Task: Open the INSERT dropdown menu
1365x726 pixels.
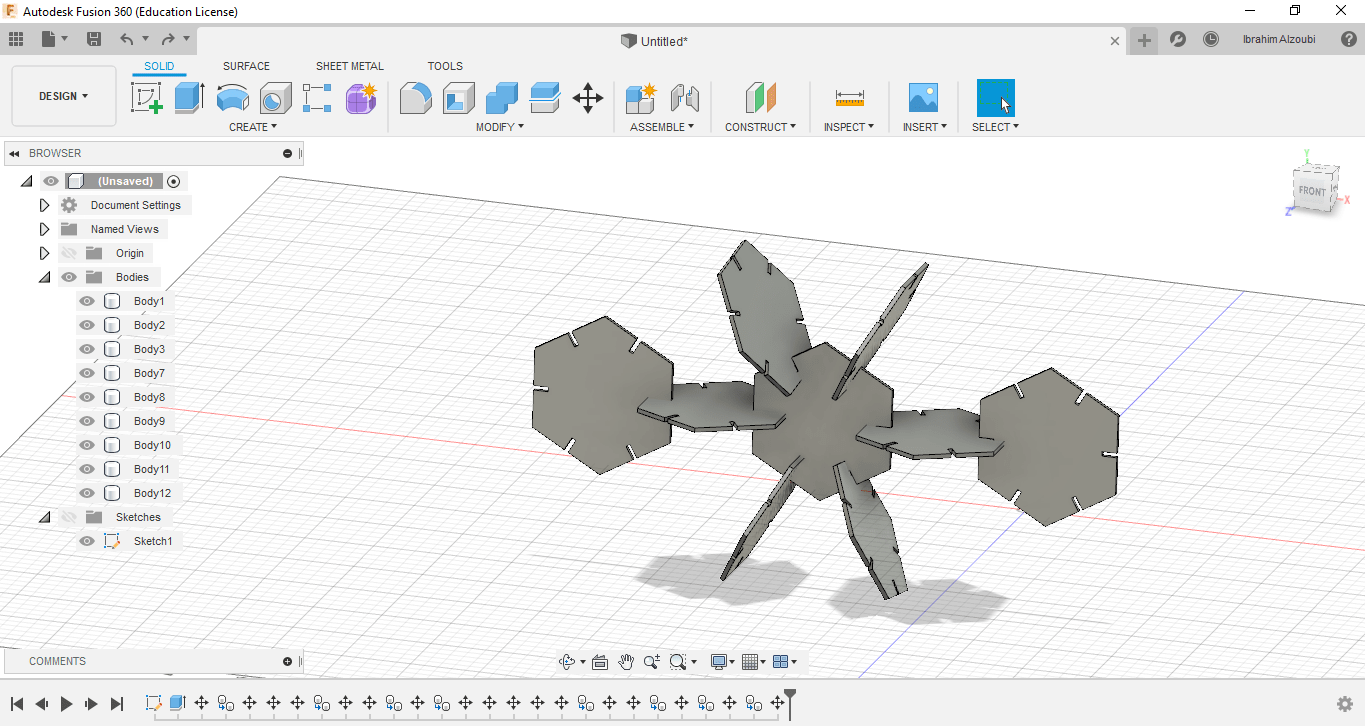Action: 925,127
